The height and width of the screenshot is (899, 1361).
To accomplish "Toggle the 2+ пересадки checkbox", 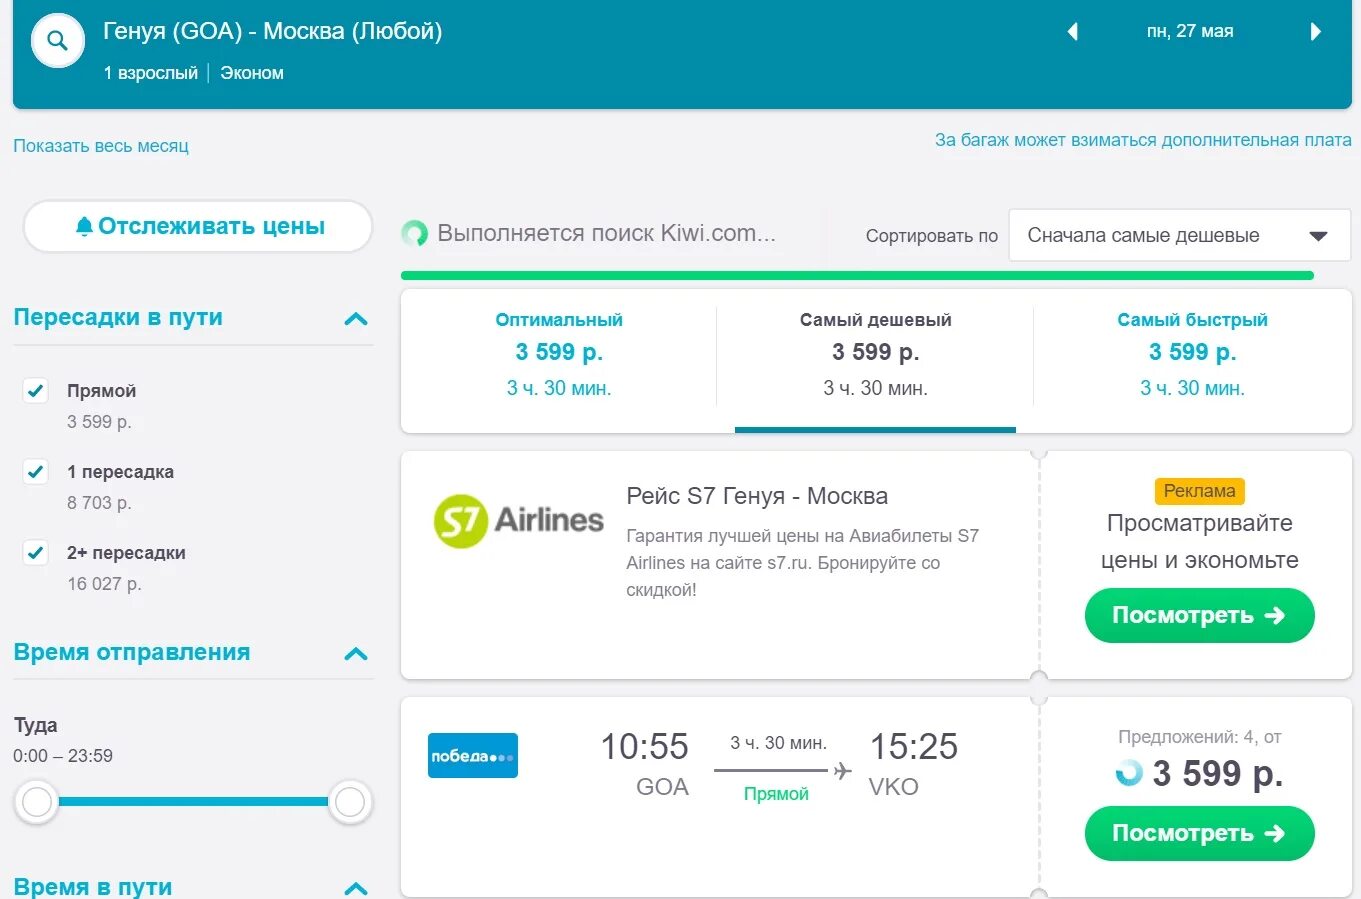I will click(x=36, y=553).
